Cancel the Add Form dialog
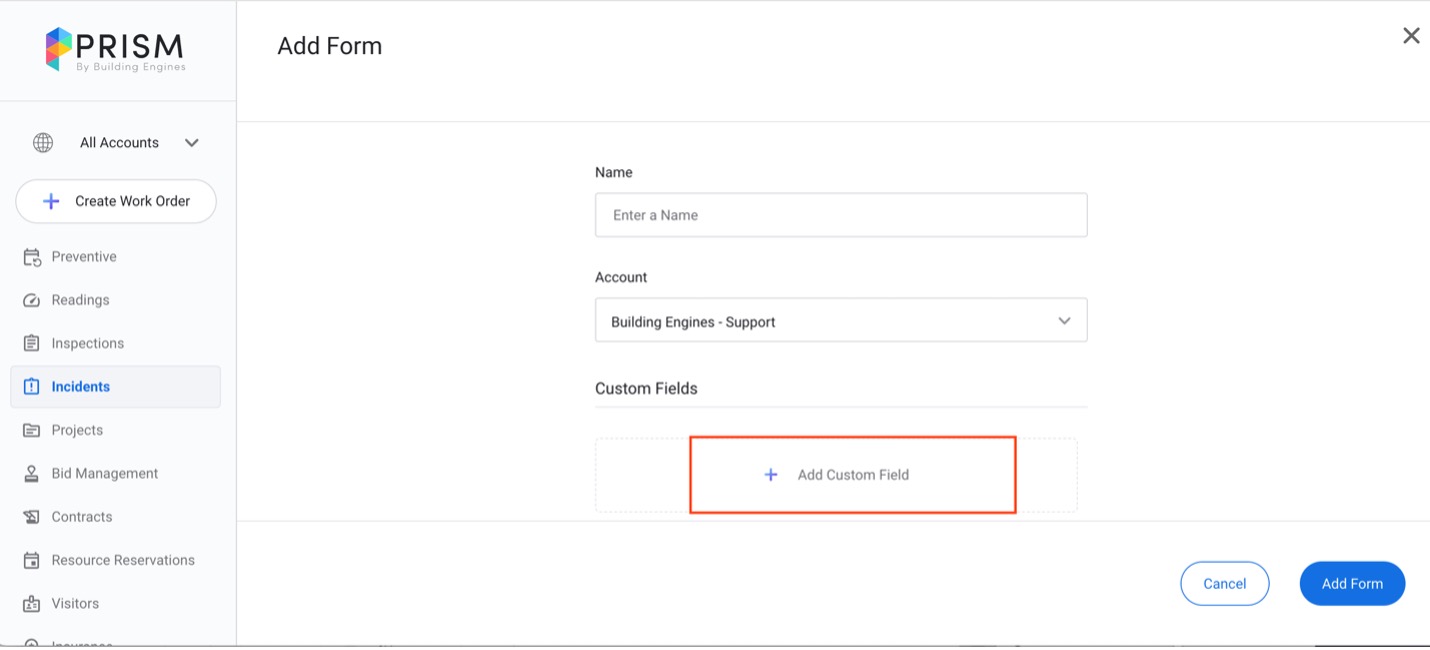Viewport: 1430px width, 650px height. pos(1224,584)
